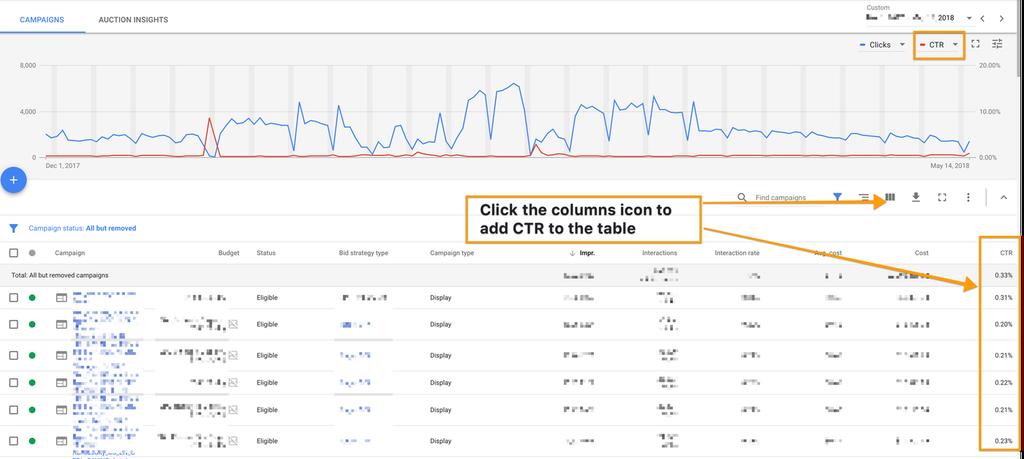Open the CTR metric dropdown on chart

[x=939, y=44]
